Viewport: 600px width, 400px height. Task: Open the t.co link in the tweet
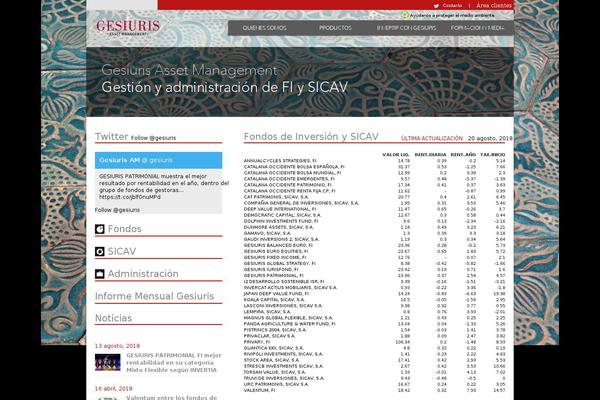(x=130, y=197)
